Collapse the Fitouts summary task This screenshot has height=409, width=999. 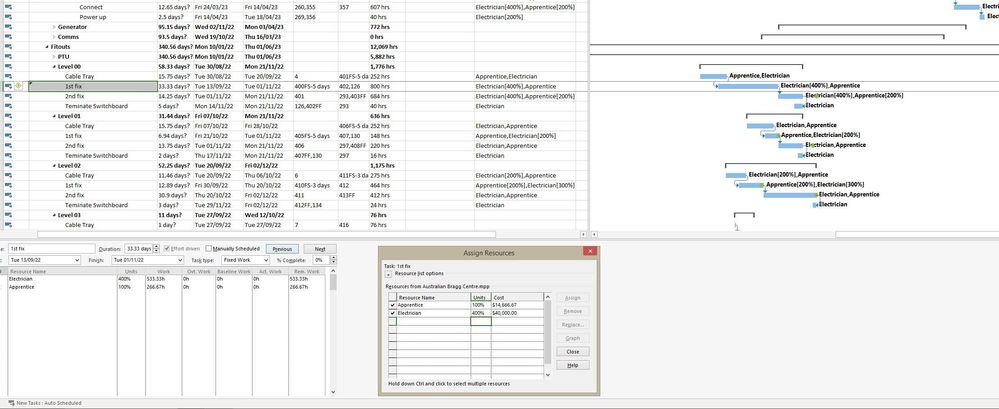coord(47,47)
